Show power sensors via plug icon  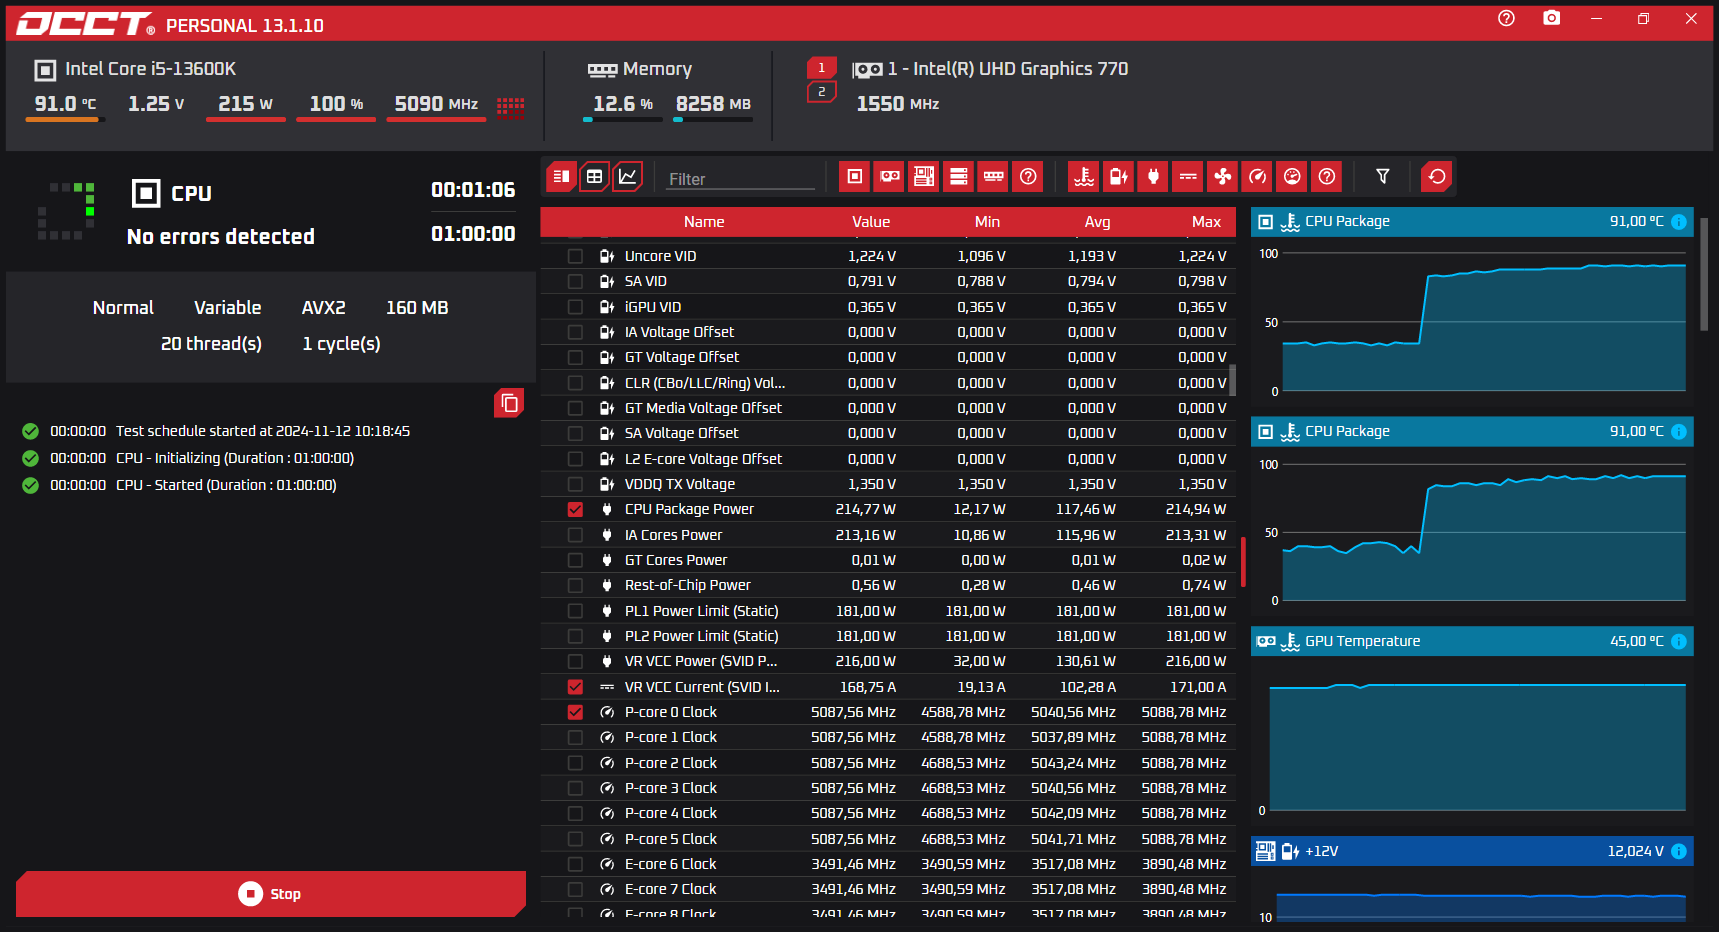pos(1153,177)
